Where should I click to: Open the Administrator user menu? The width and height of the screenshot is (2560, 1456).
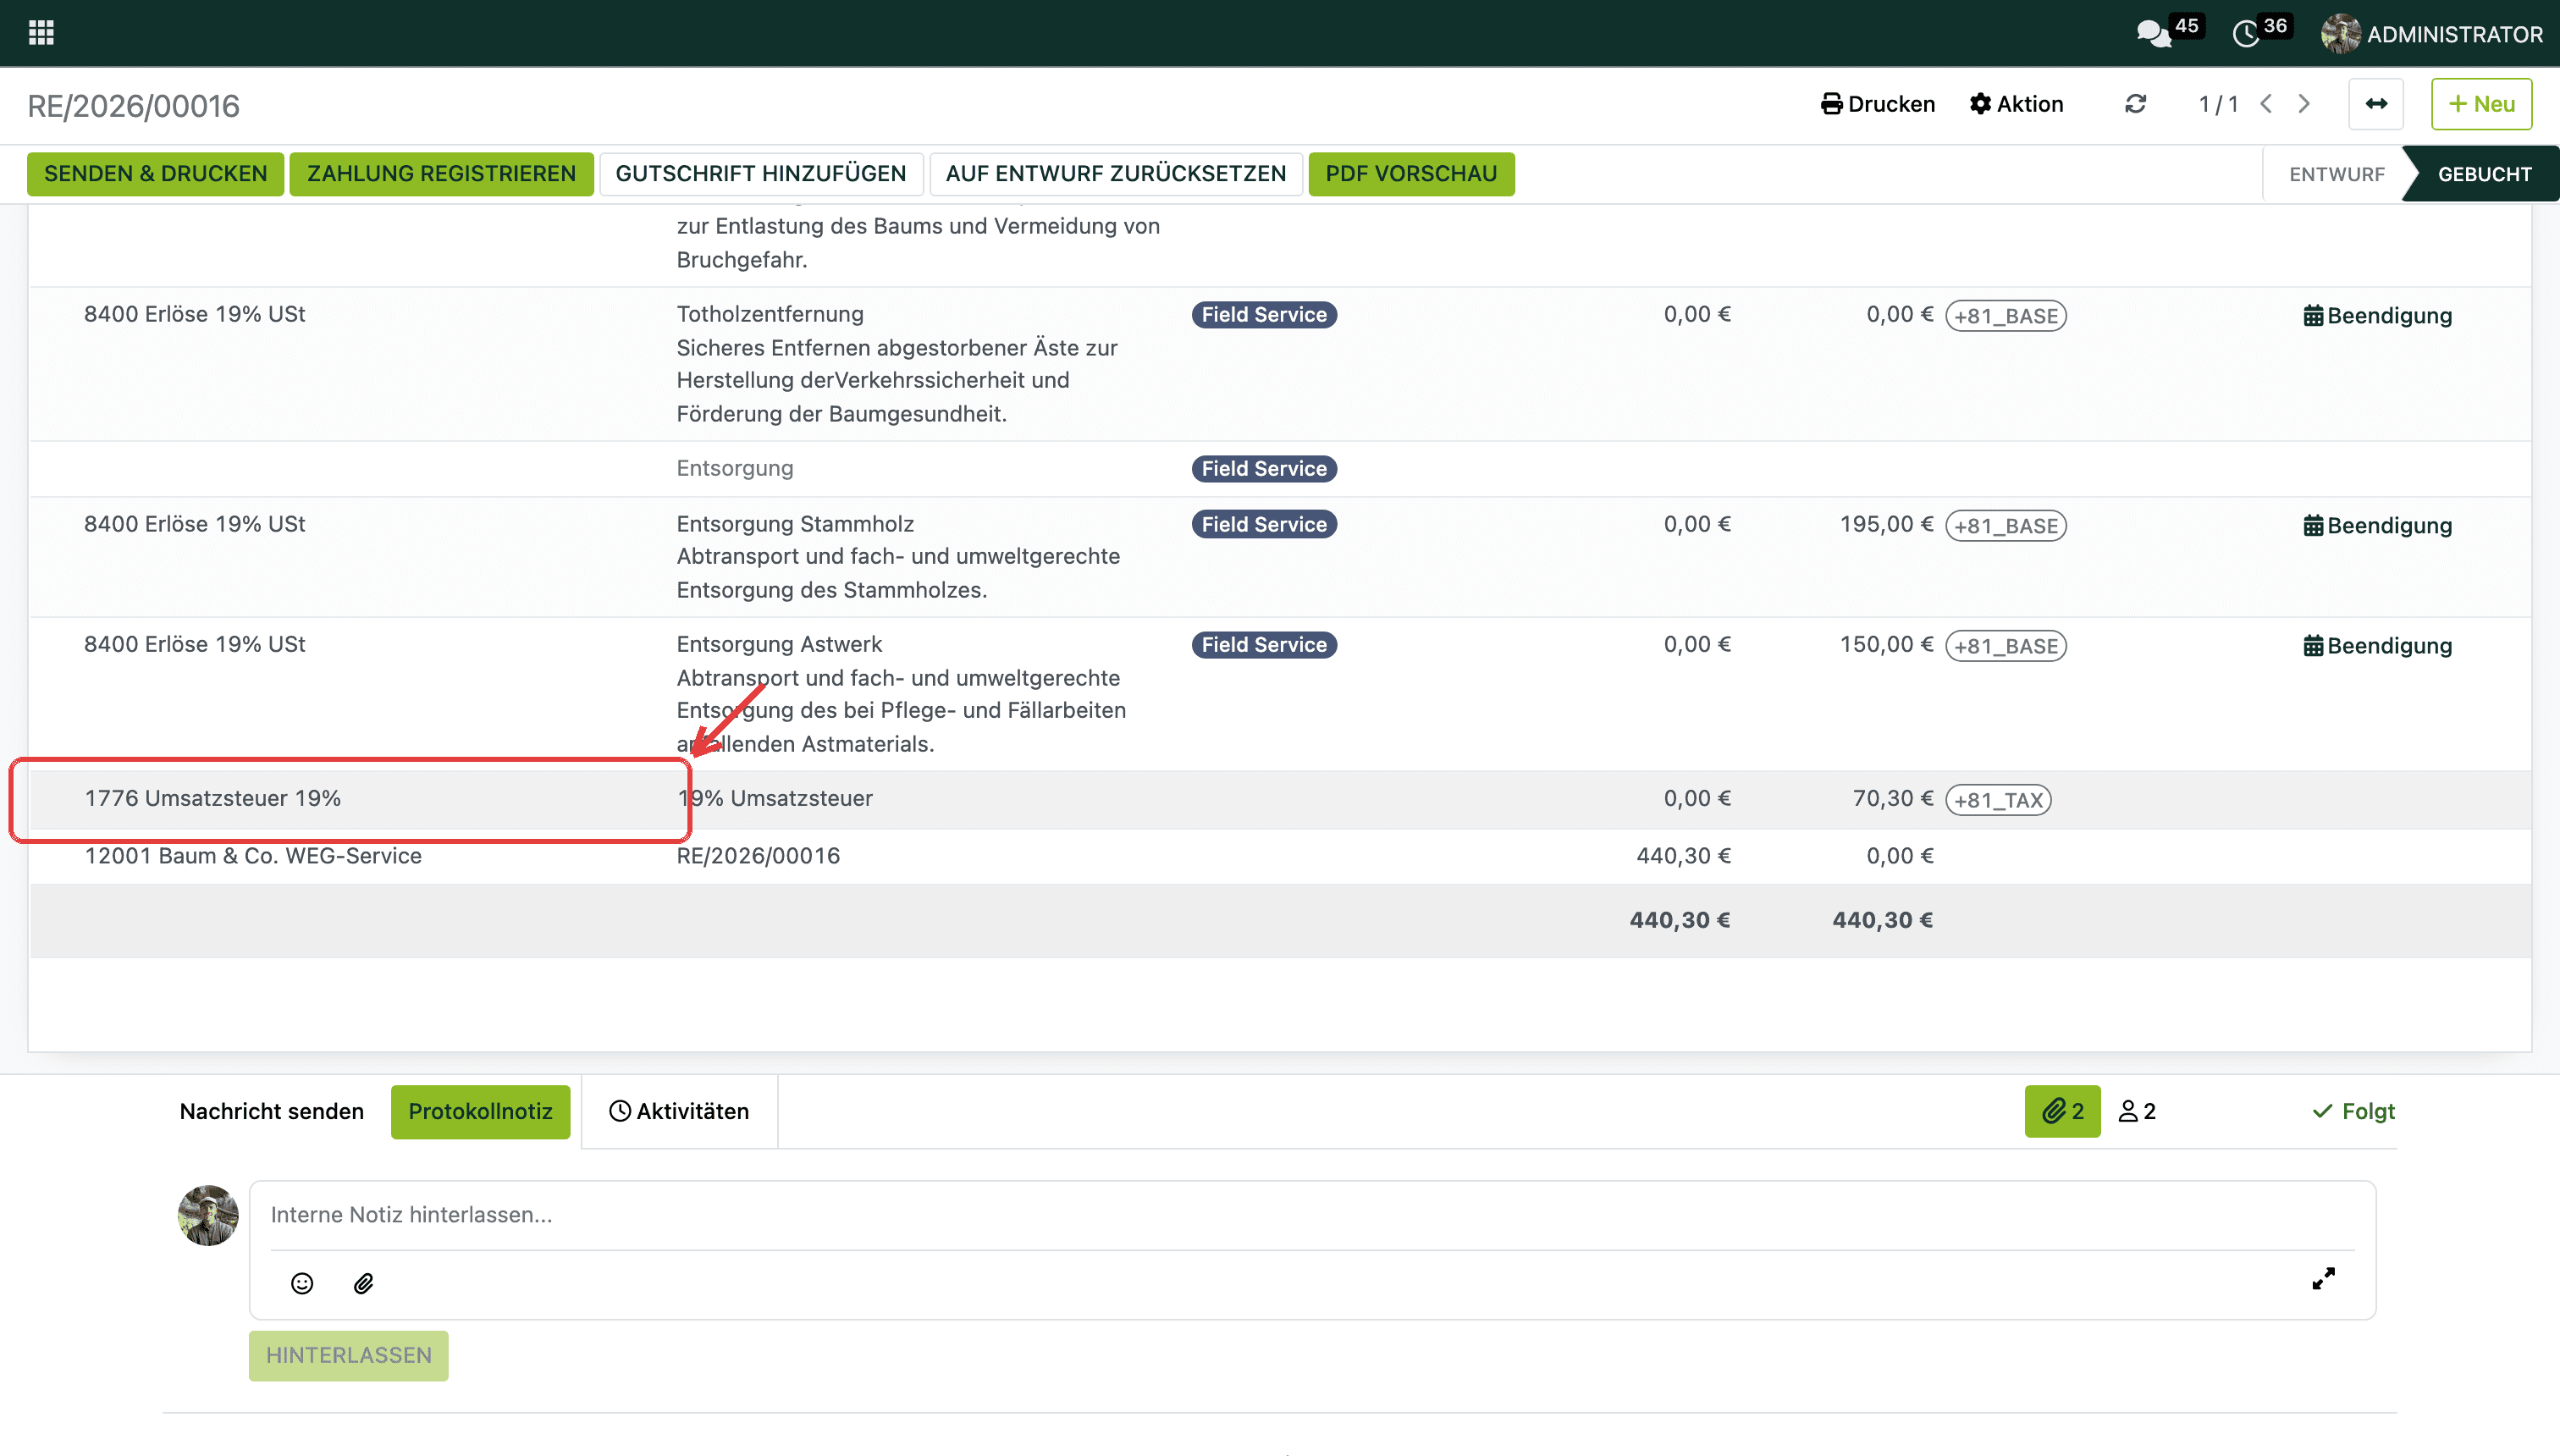tap(2431, 34)
